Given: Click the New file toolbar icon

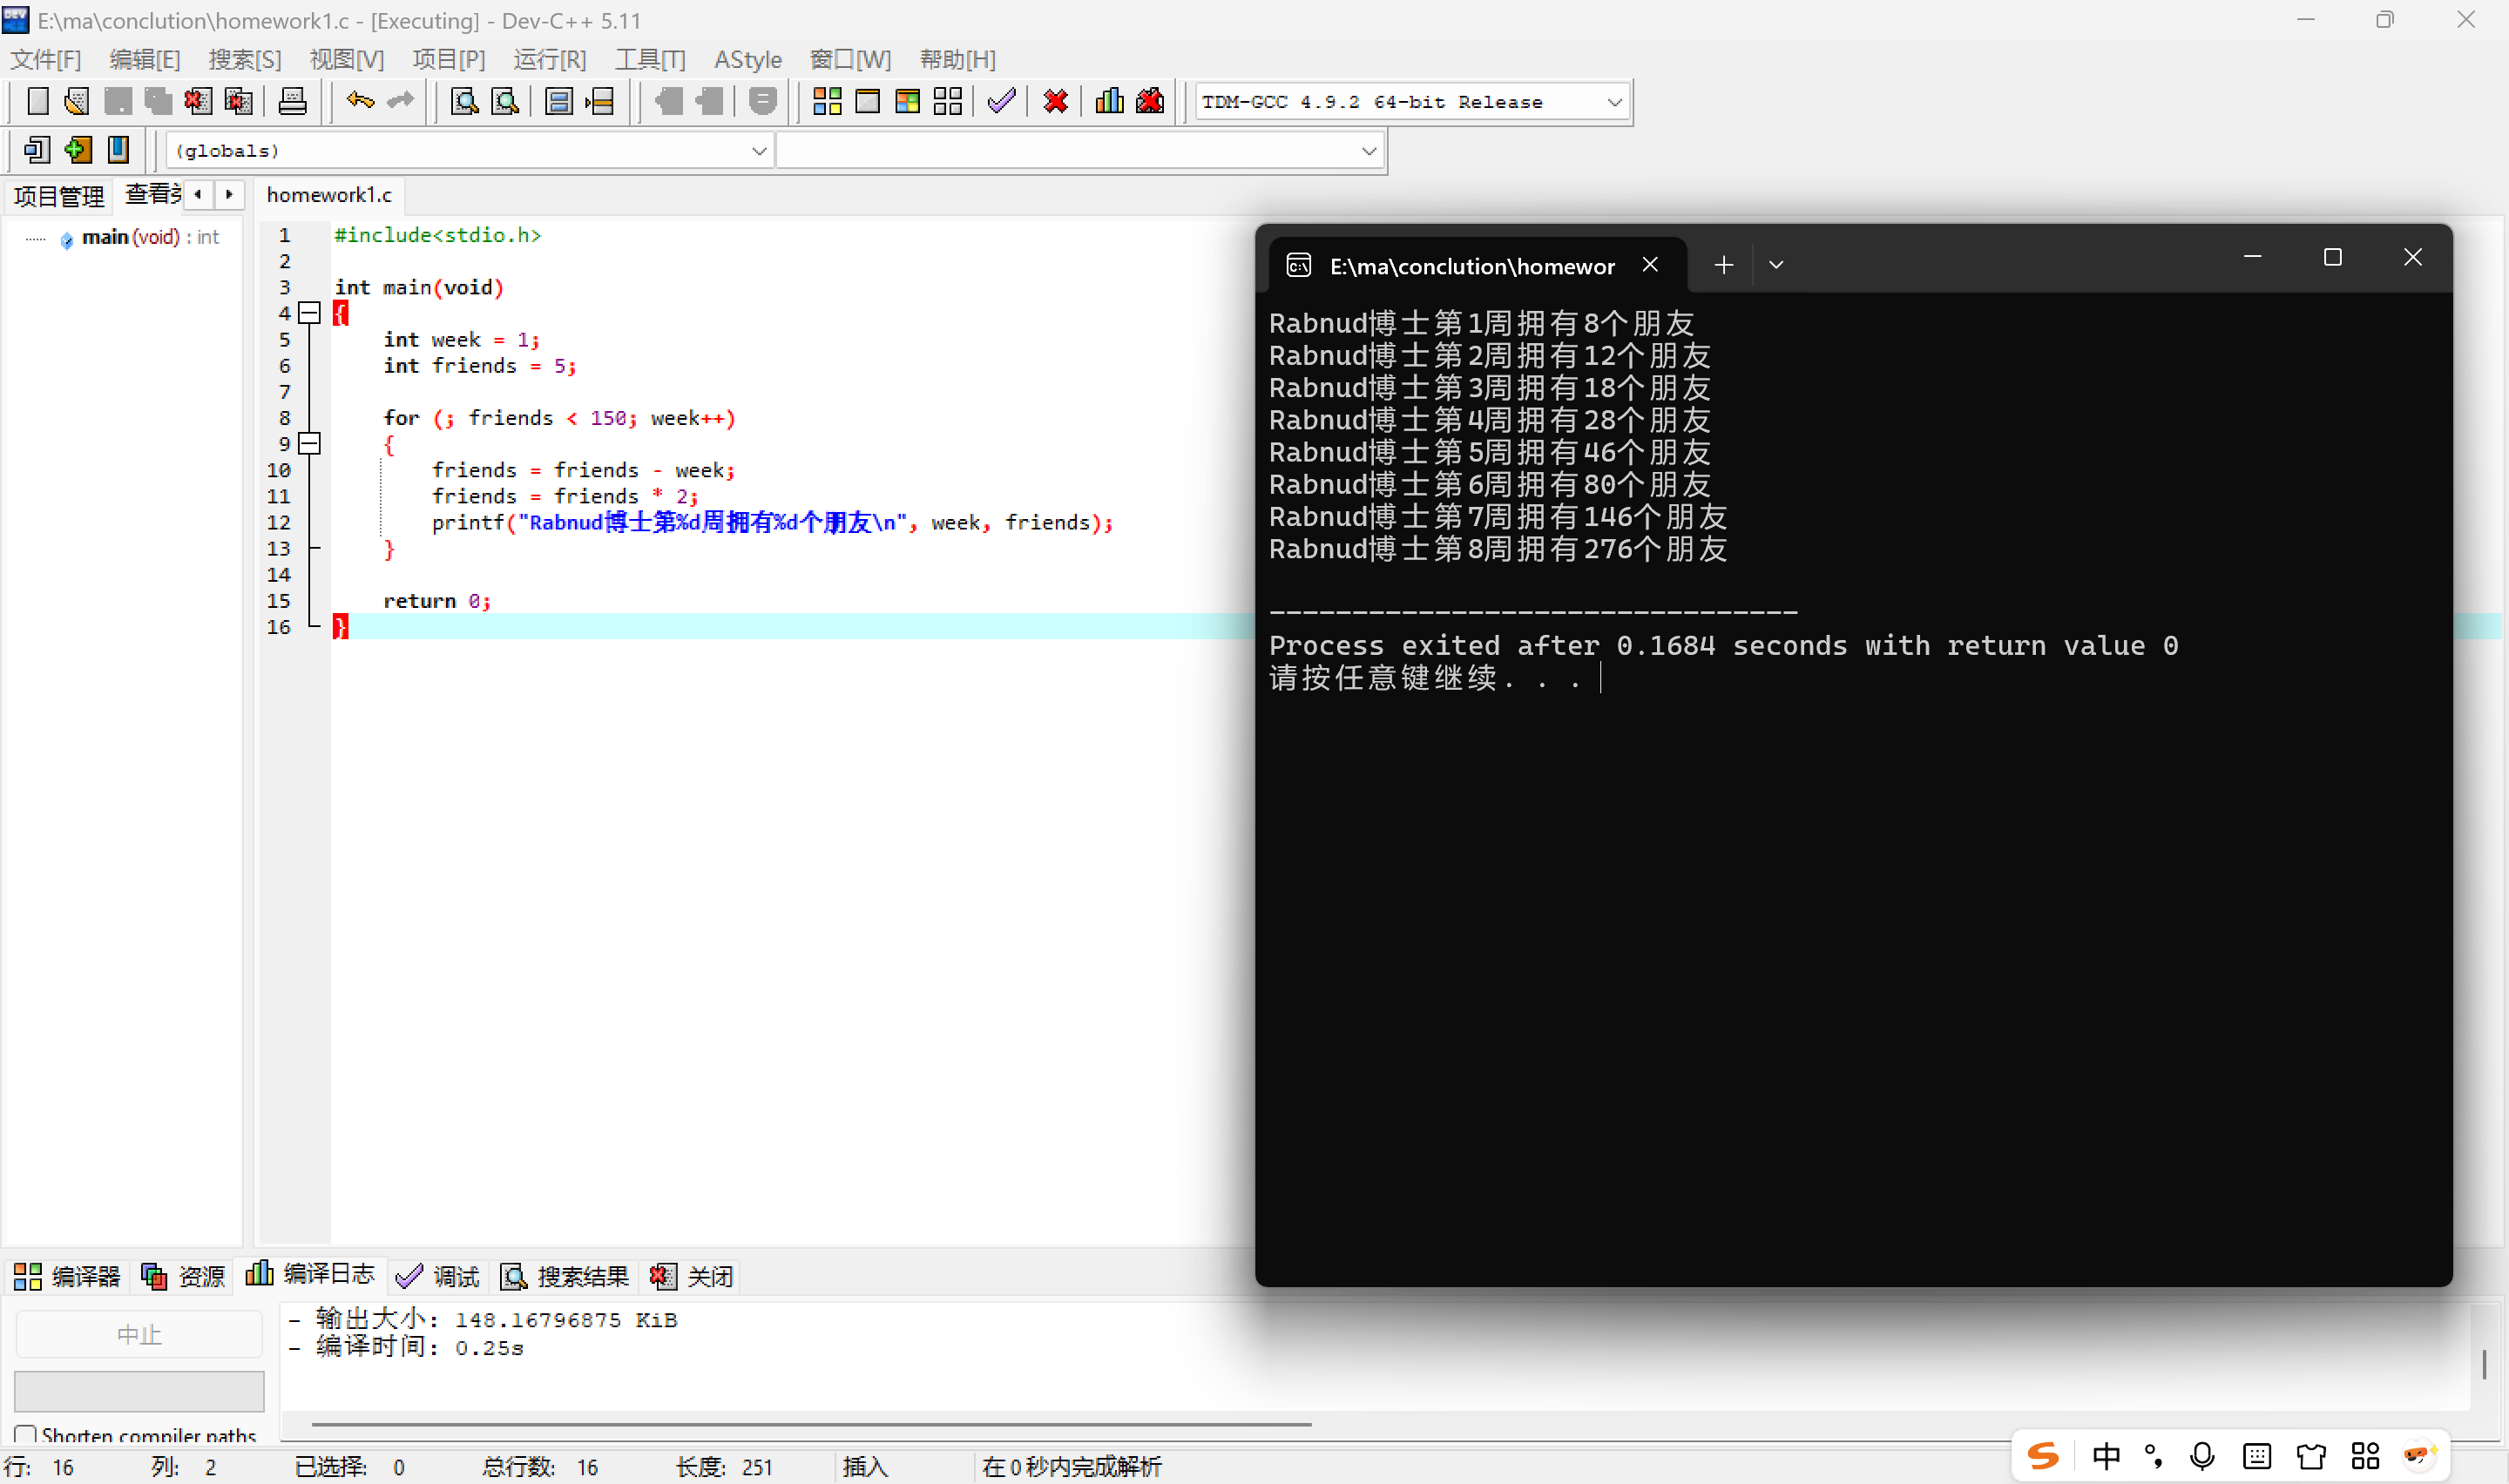Looking at the screenshot, I should coord(37,101).
